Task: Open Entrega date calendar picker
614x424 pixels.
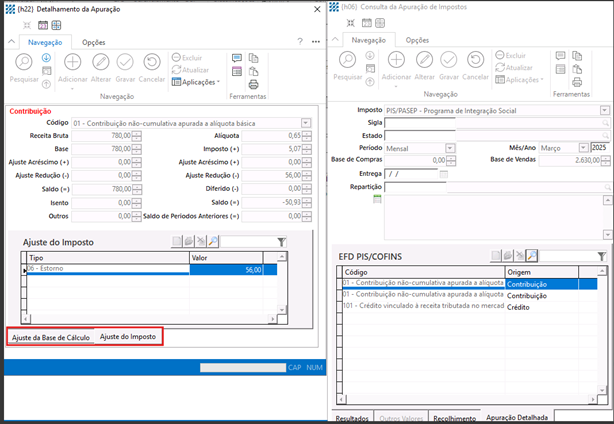Action: click(443, 174)
